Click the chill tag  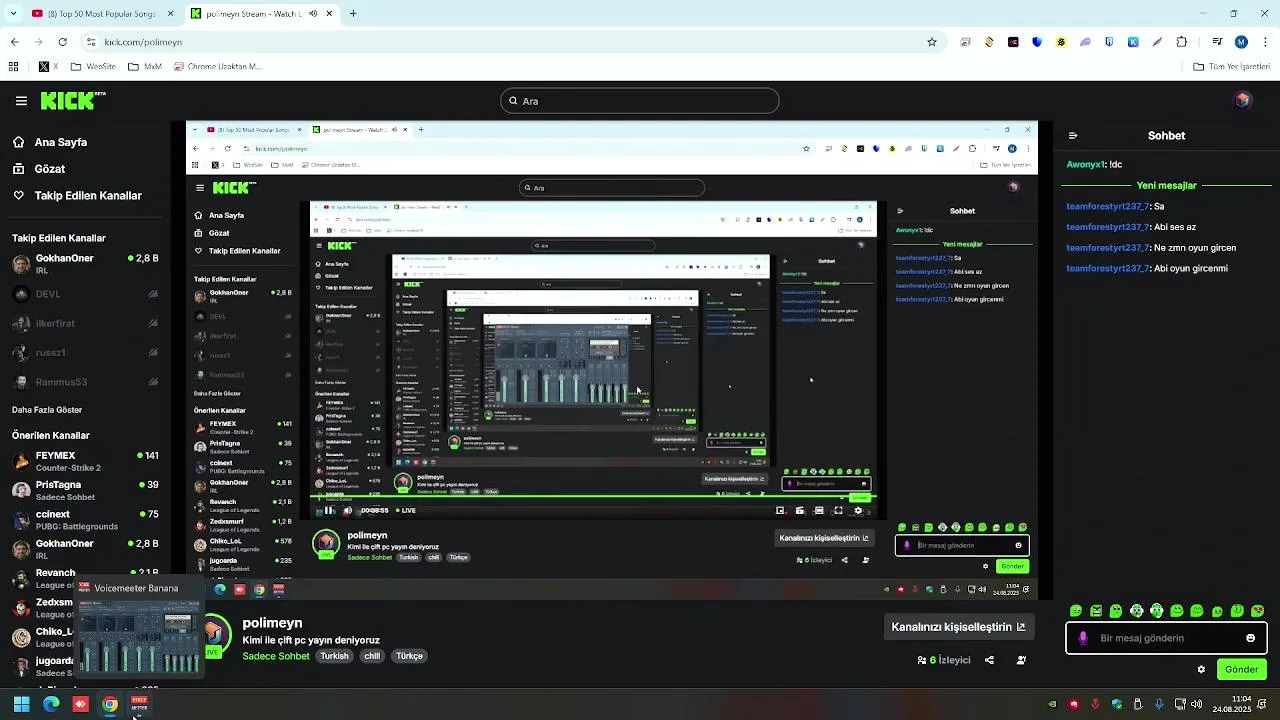[x=372, y=656]
